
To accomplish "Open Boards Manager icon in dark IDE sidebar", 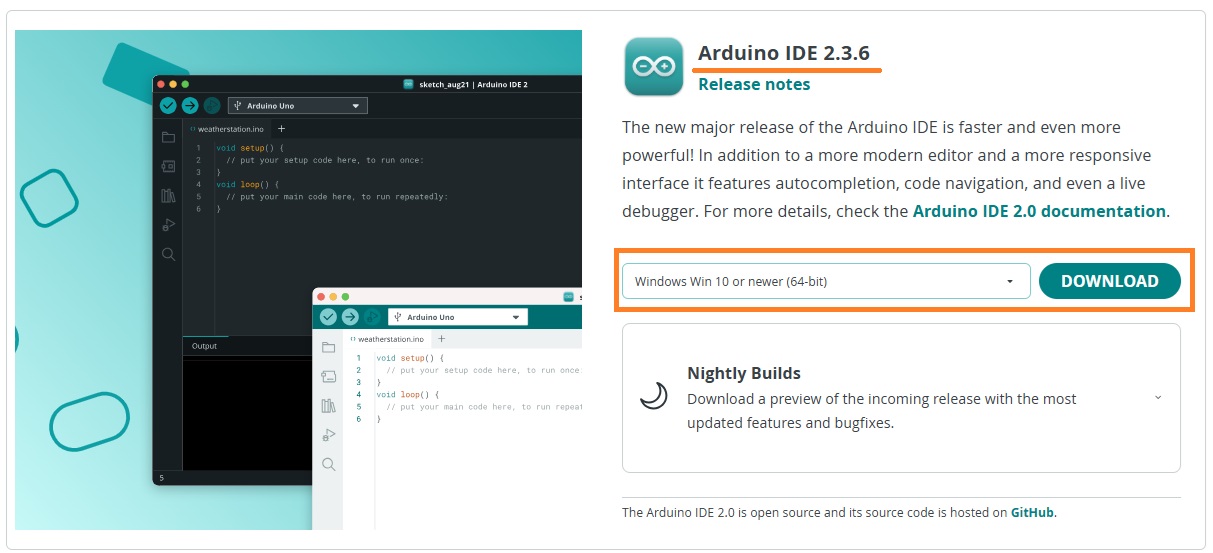I will [168, 166].
